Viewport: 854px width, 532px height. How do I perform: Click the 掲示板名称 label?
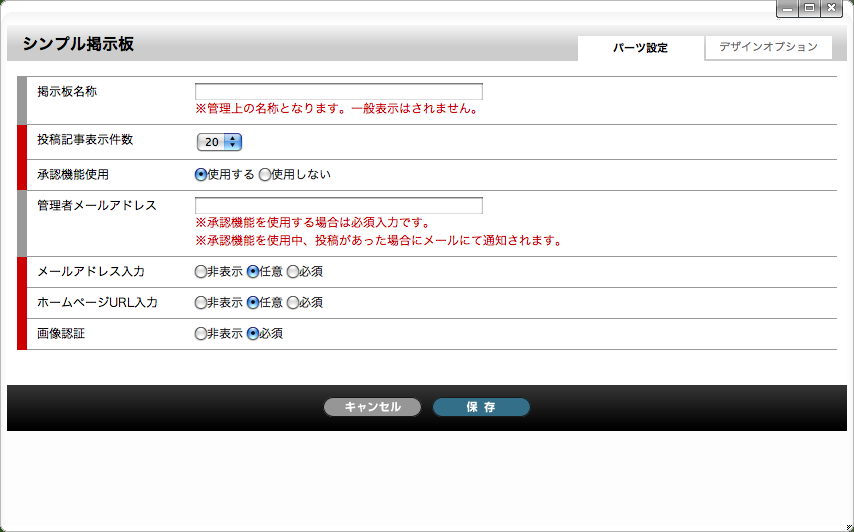tap(67, 91)
